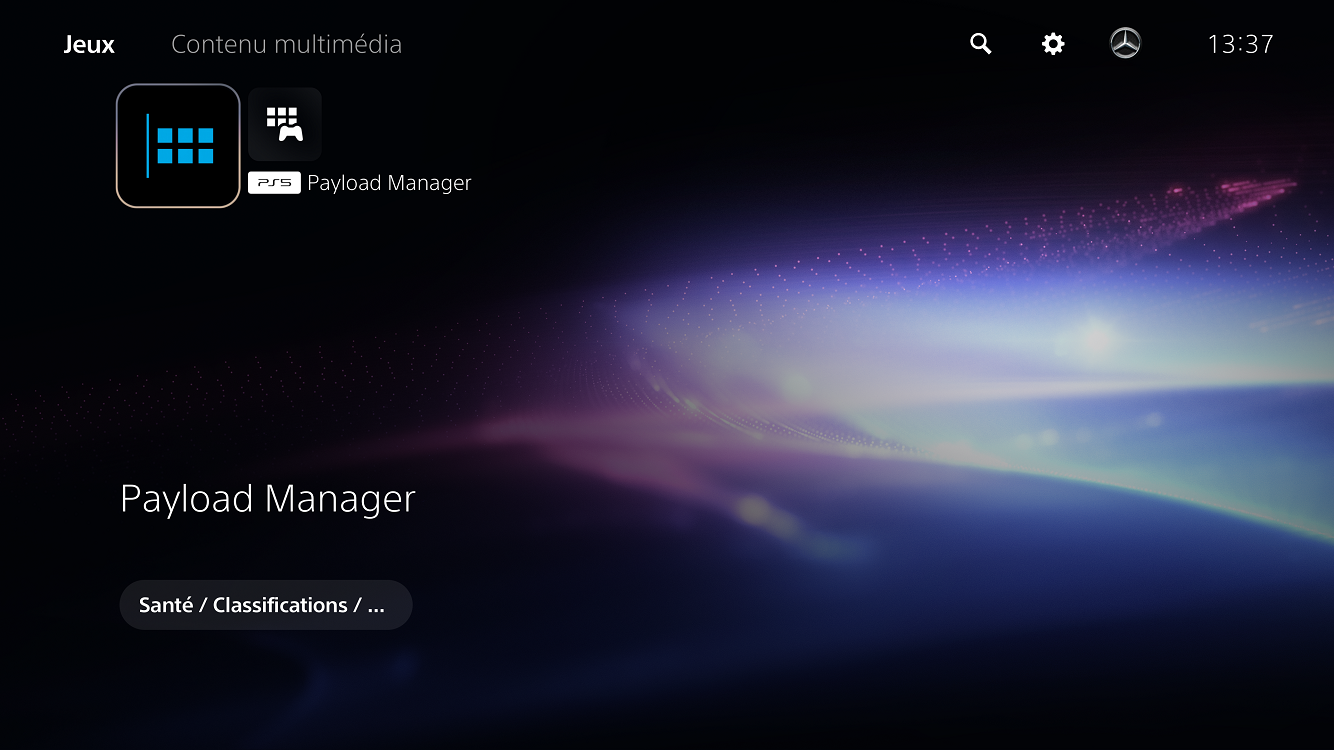Open the user profile avatar
Image resolution: width=1334 pixels, height=750 pixels.
click(x=1125, y=43)
